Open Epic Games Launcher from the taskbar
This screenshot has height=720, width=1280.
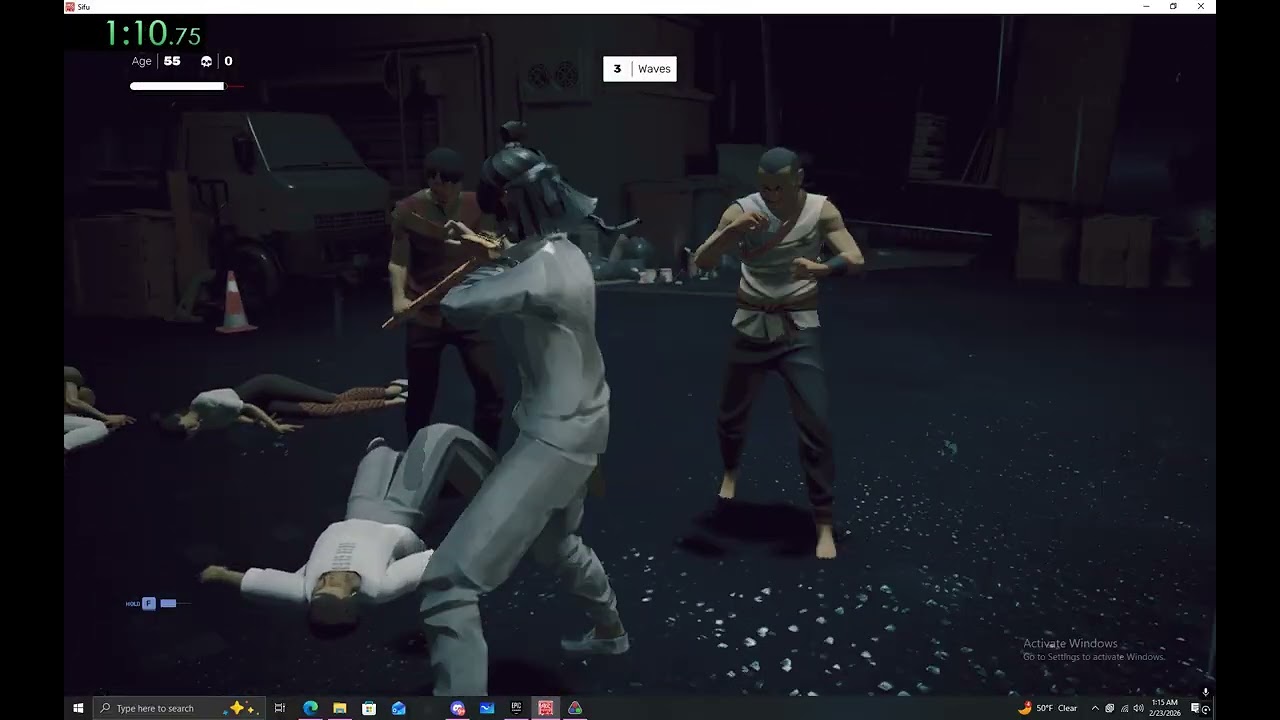(x=516, y=708)
